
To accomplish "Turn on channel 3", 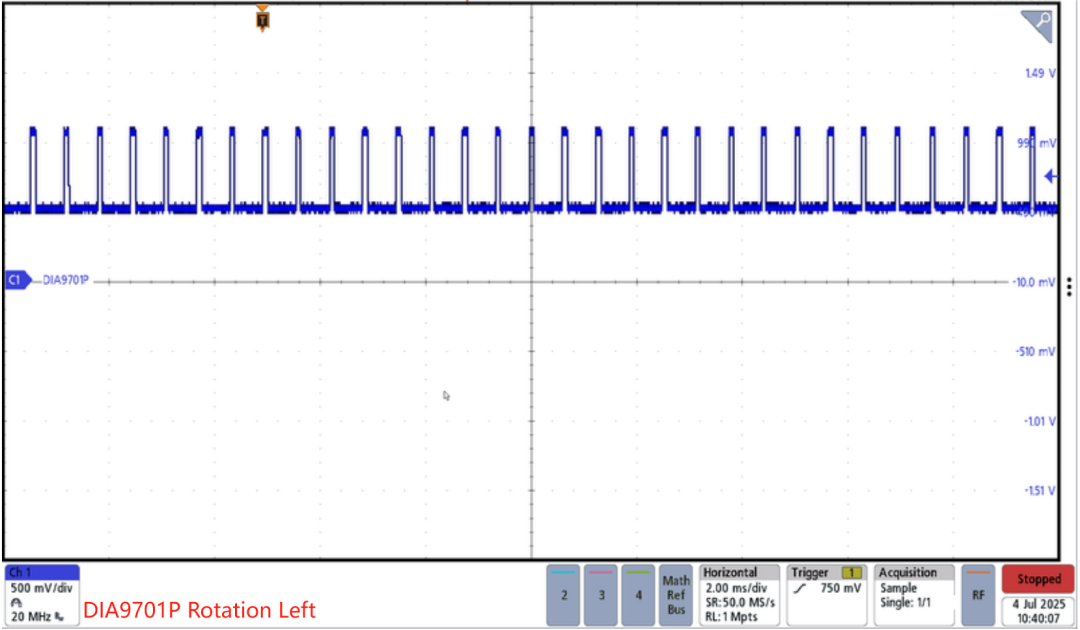I will (601, 594).
